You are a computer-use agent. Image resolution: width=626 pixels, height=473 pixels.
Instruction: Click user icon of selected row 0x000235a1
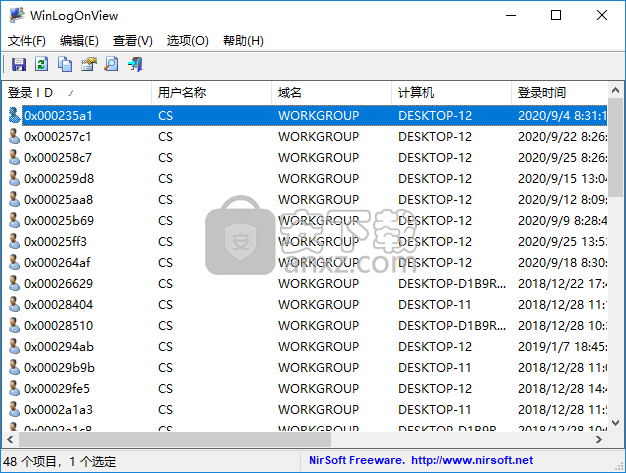coord(14,115)
